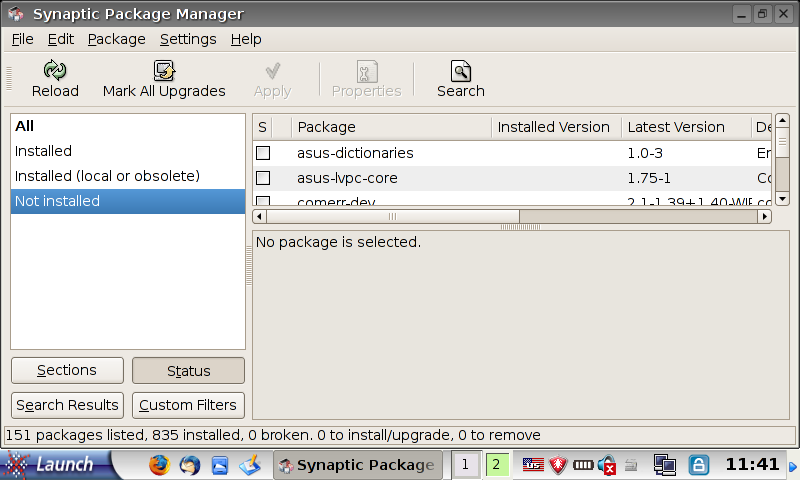Click the status bar package count text
The width and height of the screenshot is (800, 480).
tap(273, 435)
